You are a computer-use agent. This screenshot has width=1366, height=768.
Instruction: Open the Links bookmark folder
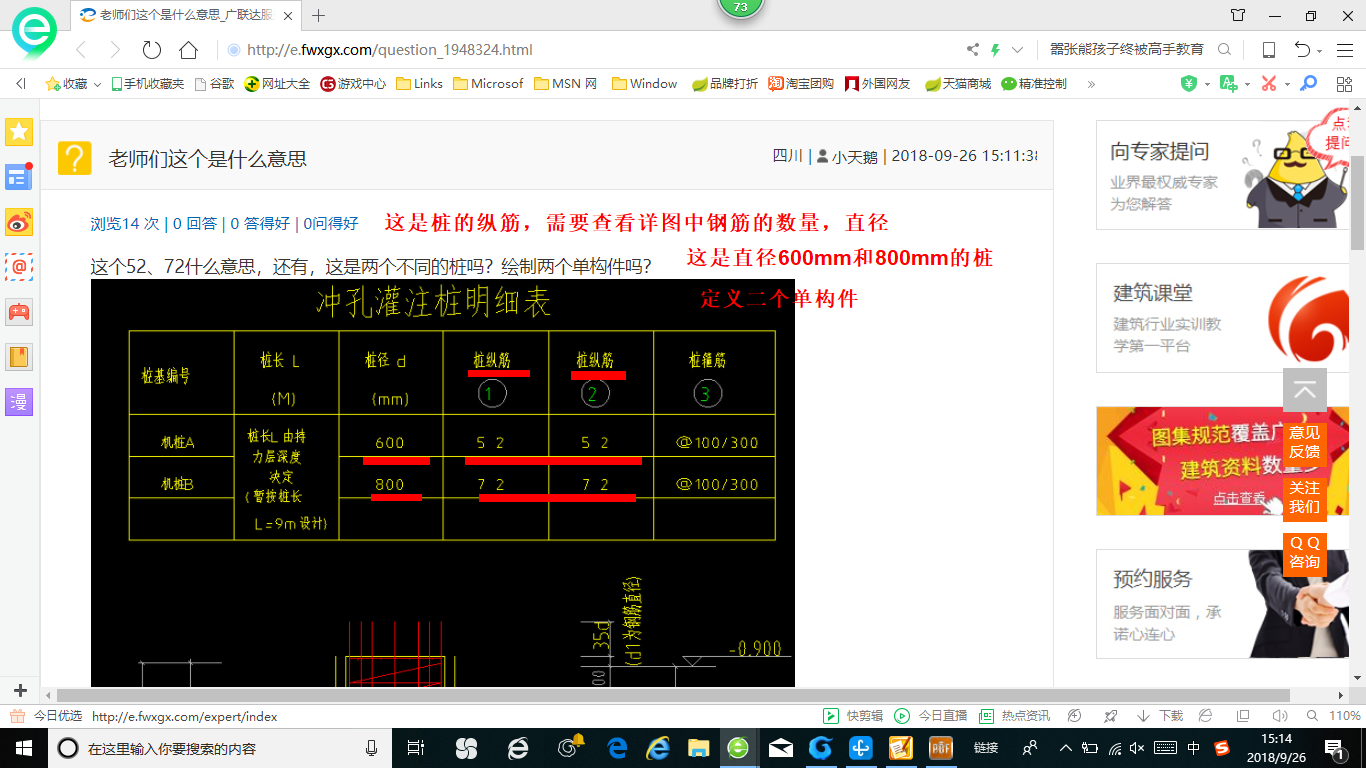419,84
